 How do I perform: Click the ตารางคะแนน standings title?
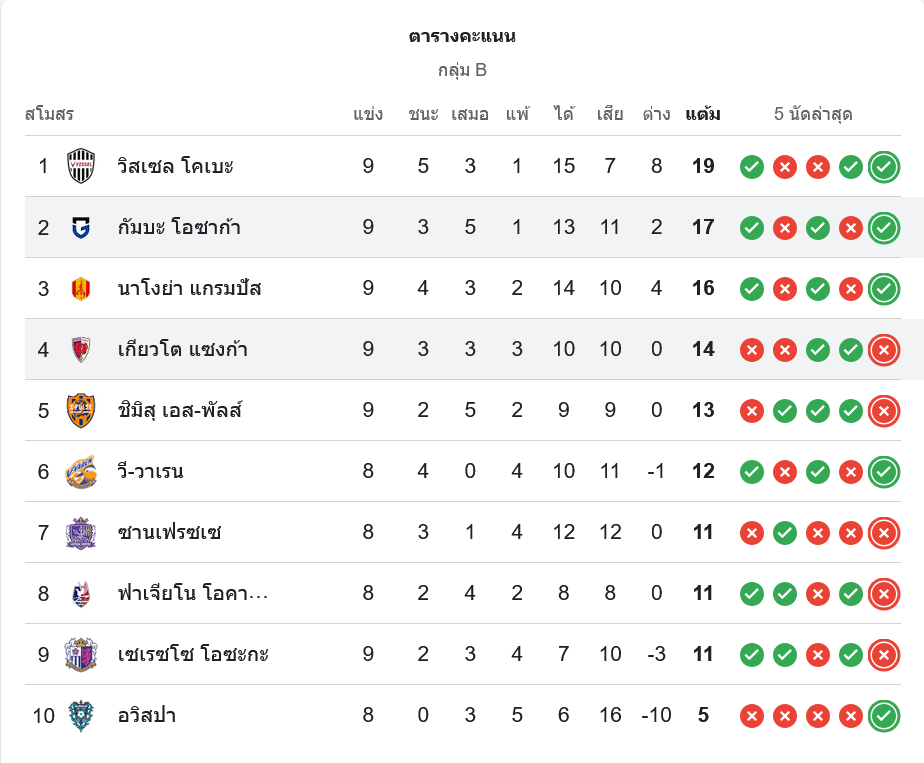tap(462, 37)
